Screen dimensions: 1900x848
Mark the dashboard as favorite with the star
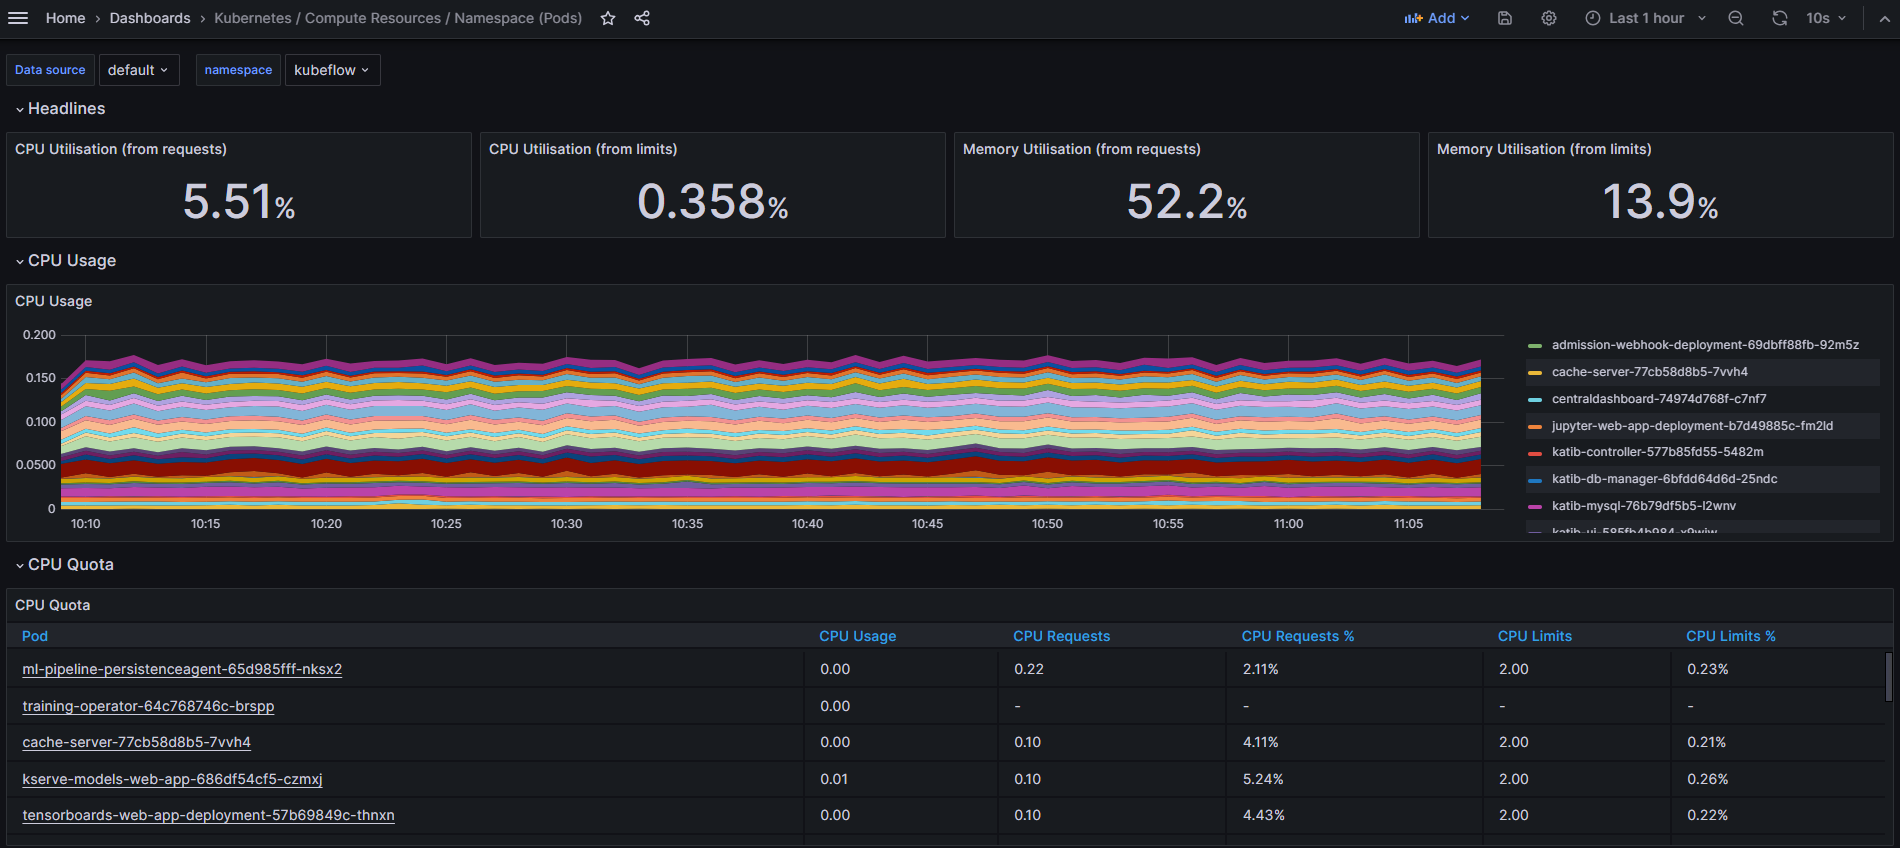[608, 18]
